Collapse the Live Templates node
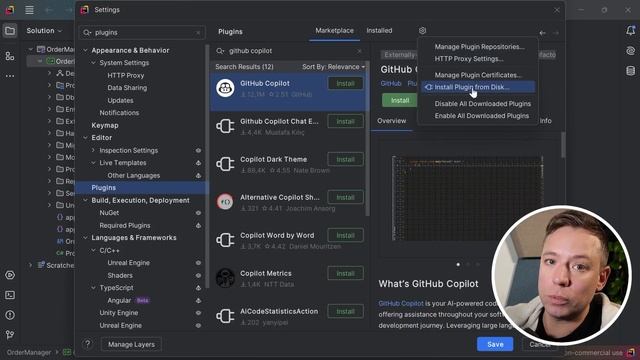 93,163
